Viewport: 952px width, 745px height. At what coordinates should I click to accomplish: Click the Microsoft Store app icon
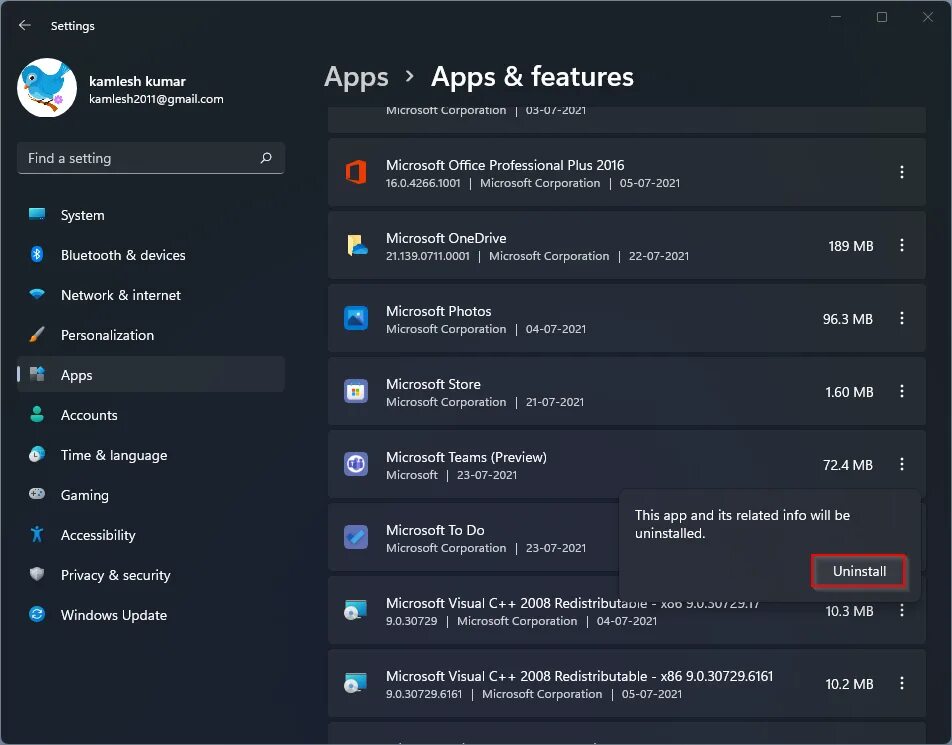(356, 392)
